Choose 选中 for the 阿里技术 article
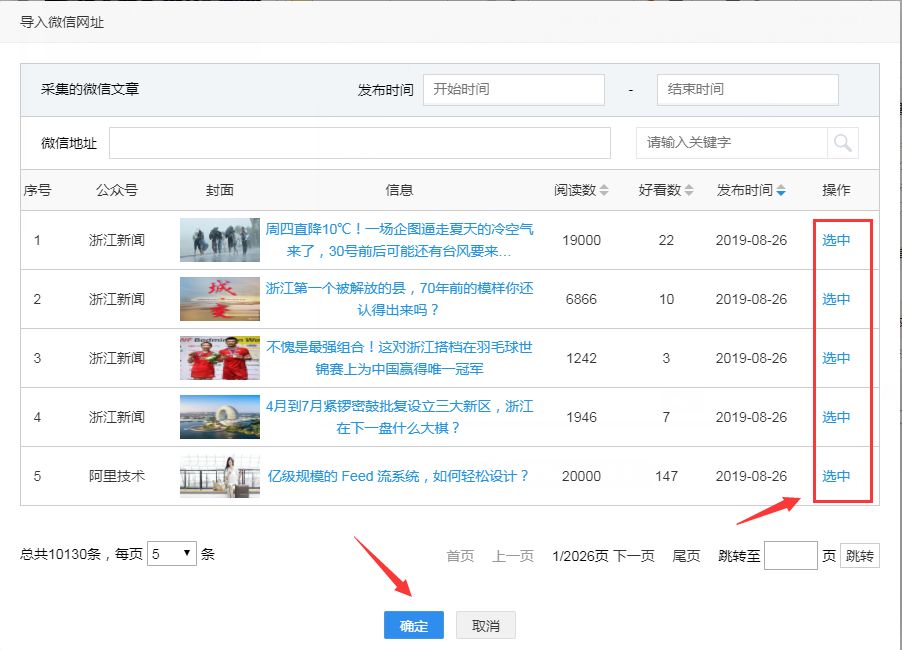 836,476
